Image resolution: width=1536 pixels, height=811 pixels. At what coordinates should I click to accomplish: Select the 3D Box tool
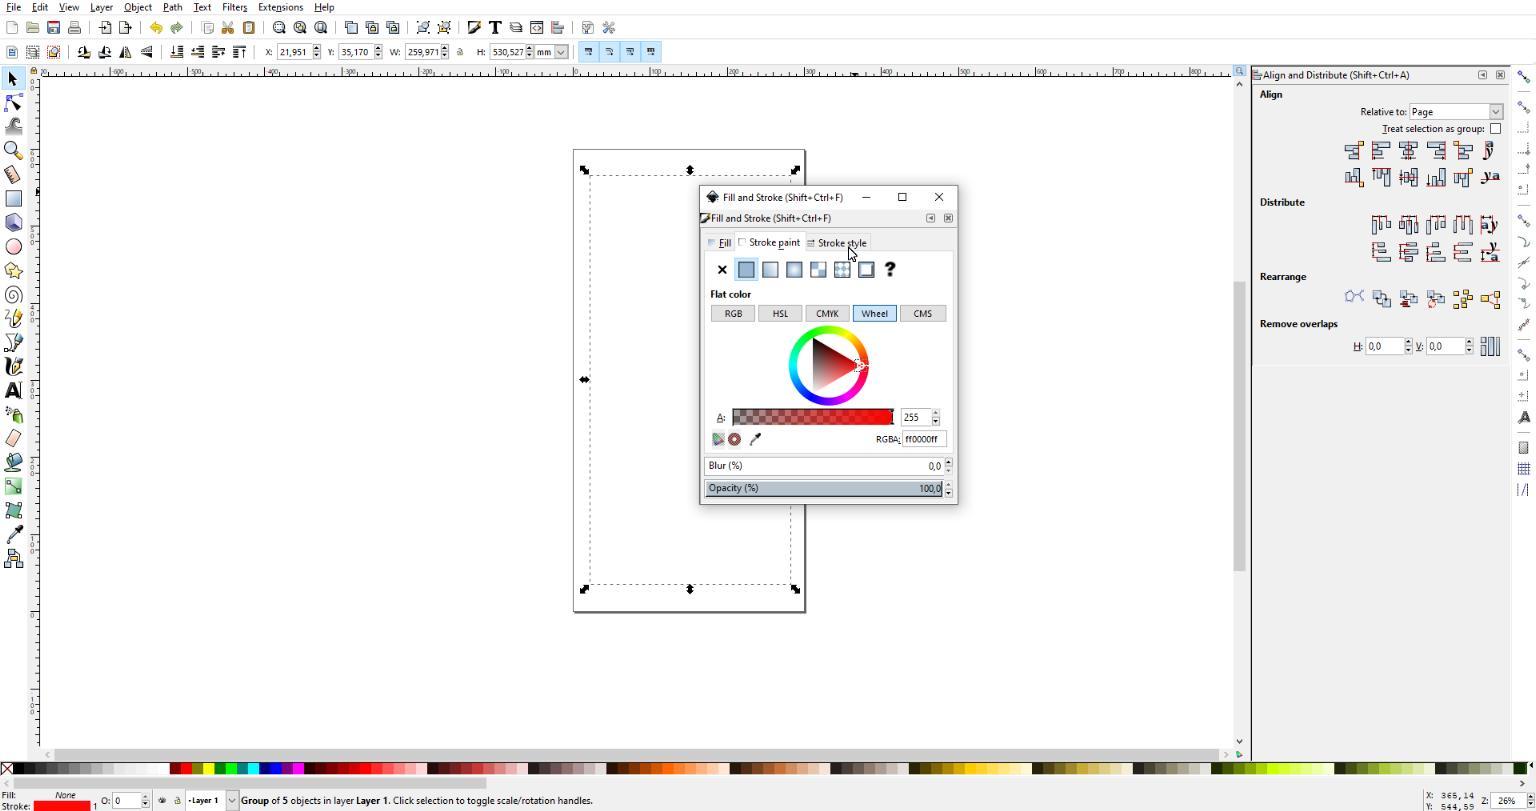tap(13, 222)
